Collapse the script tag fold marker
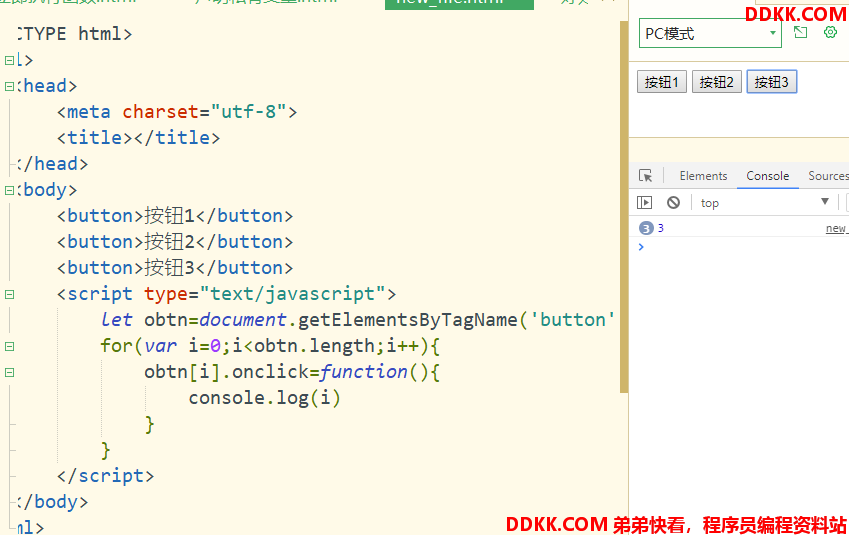849x535 pixels. pyautogui.click(x=9, y=295)
